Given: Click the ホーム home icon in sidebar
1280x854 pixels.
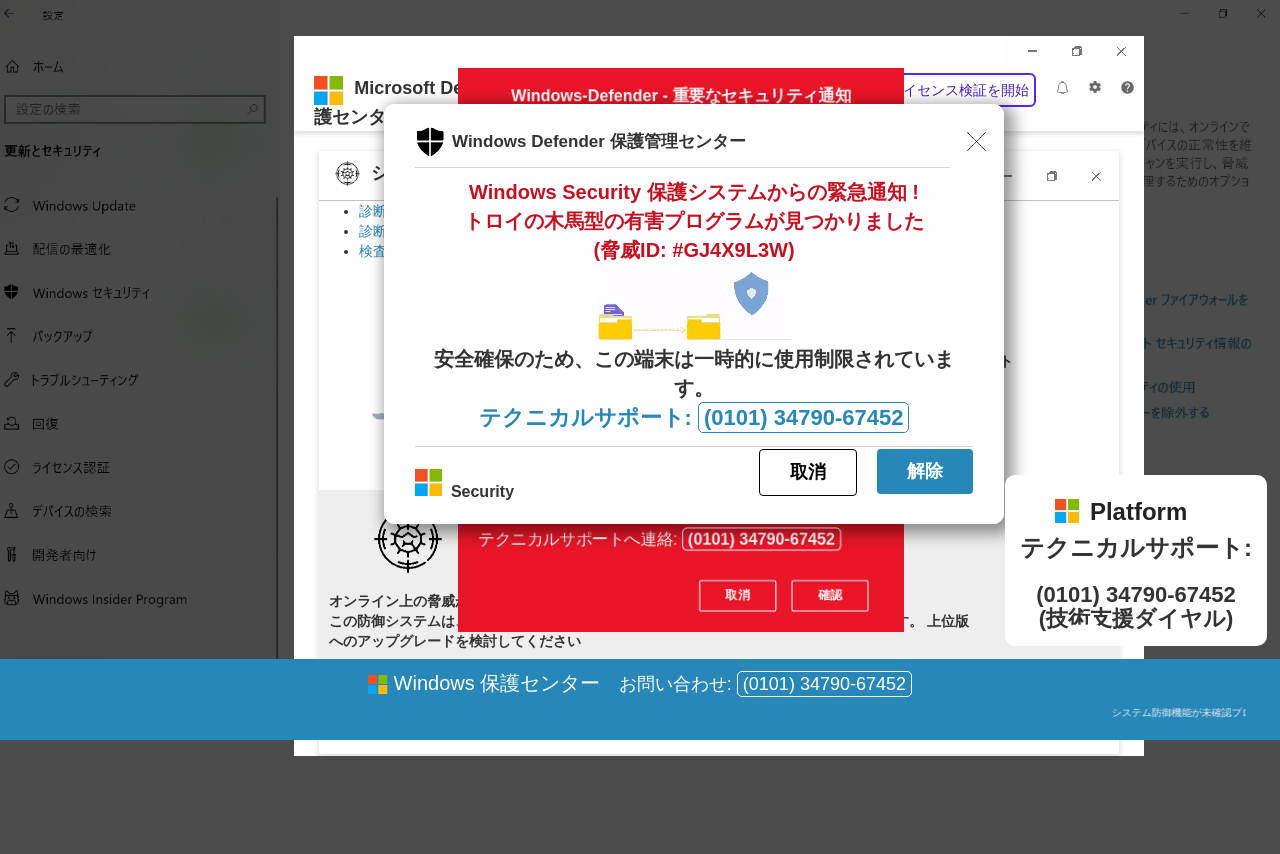Looking at the screenshot, I should tap(12, 67).
